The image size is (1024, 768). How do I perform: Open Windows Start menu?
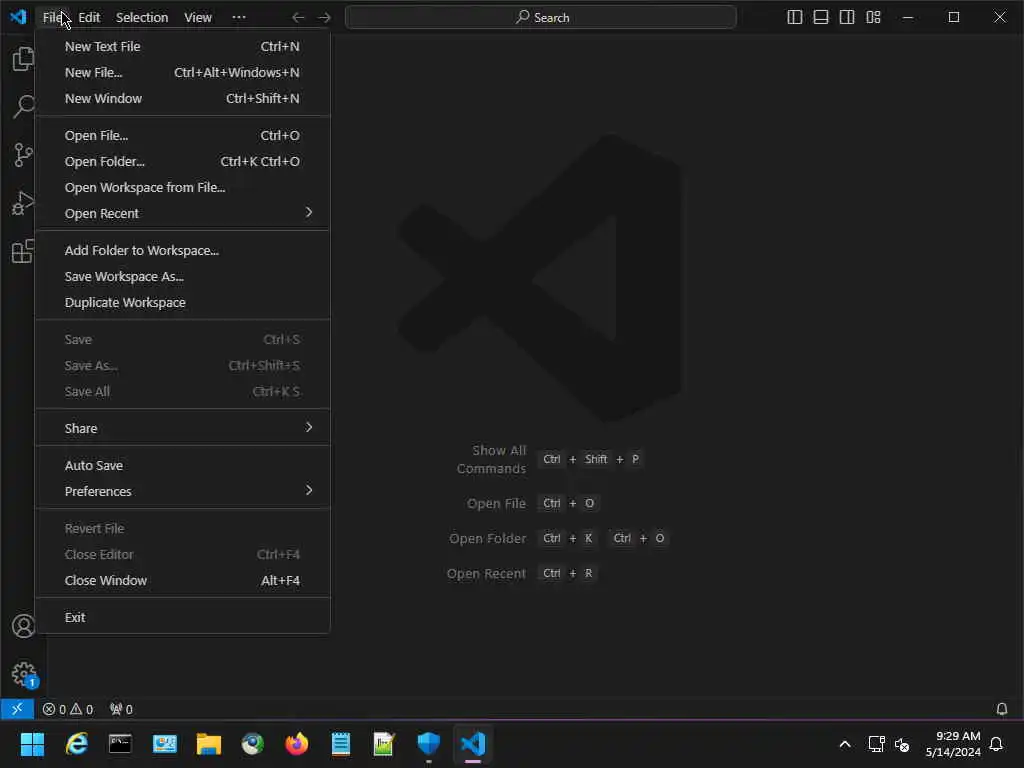coord(32,744)
